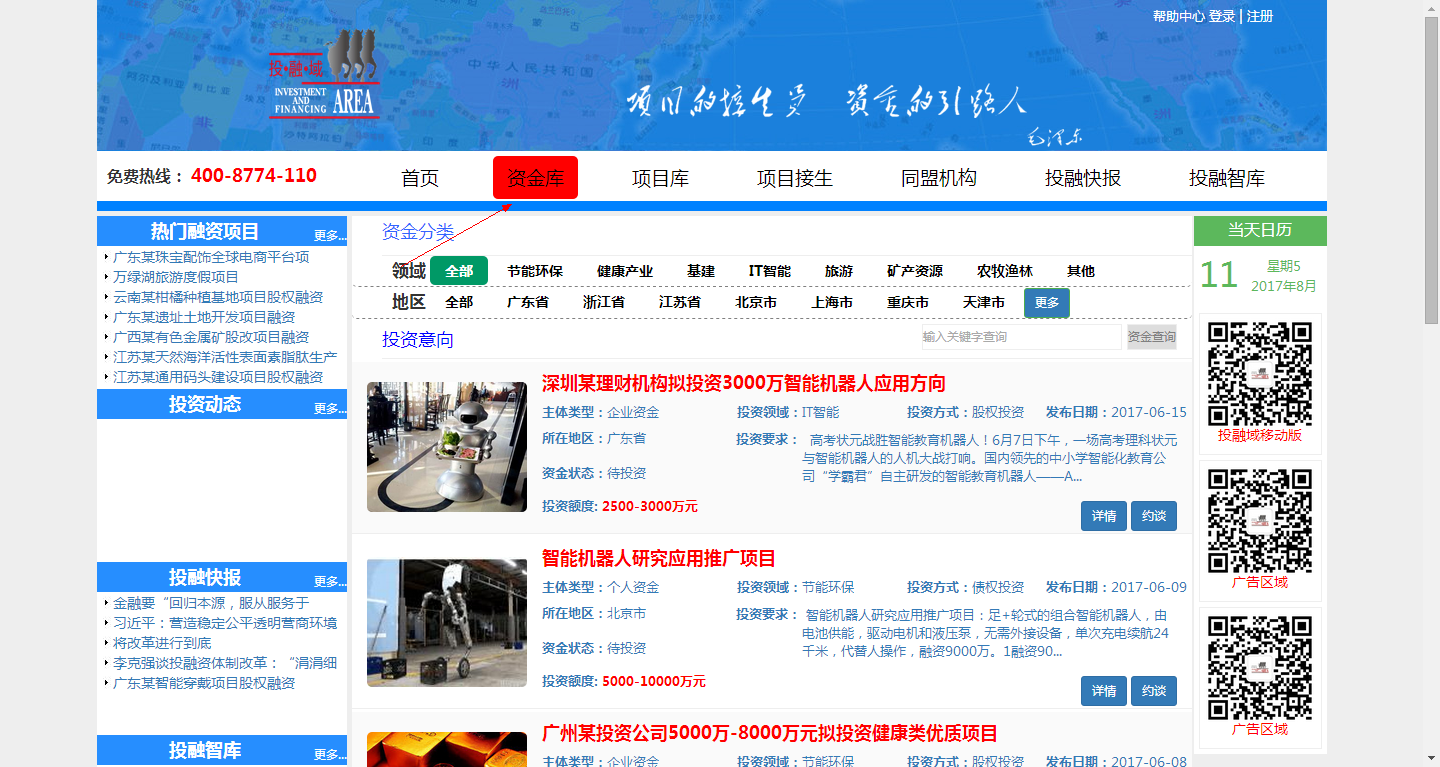The width and height of the screenshot is (1440, 767).
Task: Select 全部 in 地区 filter
Action: pyautogui.click(x=459, y=302)
